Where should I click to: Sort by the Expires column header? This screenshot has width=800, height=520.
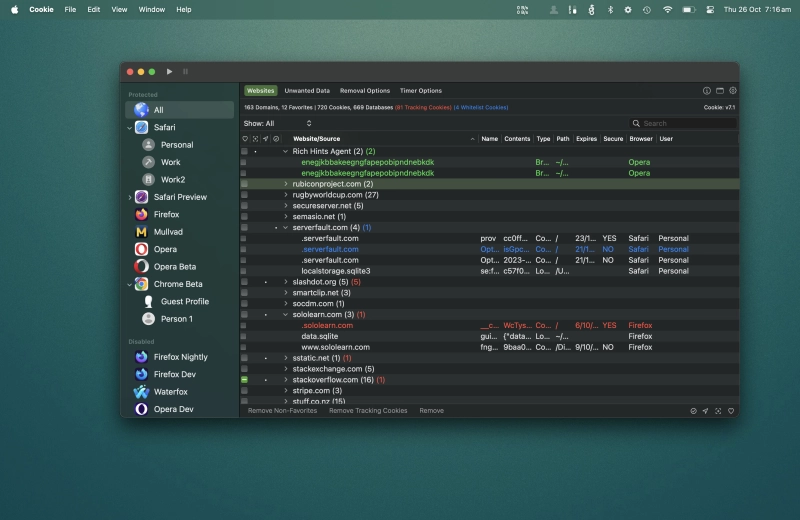(x=586, y=139)
